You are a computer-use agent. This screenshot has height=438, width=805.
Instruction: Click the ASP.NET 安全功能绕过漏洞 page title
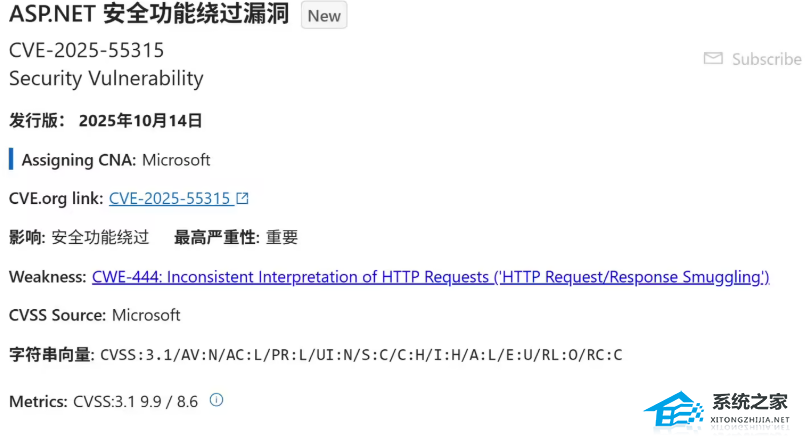point(149,15)
